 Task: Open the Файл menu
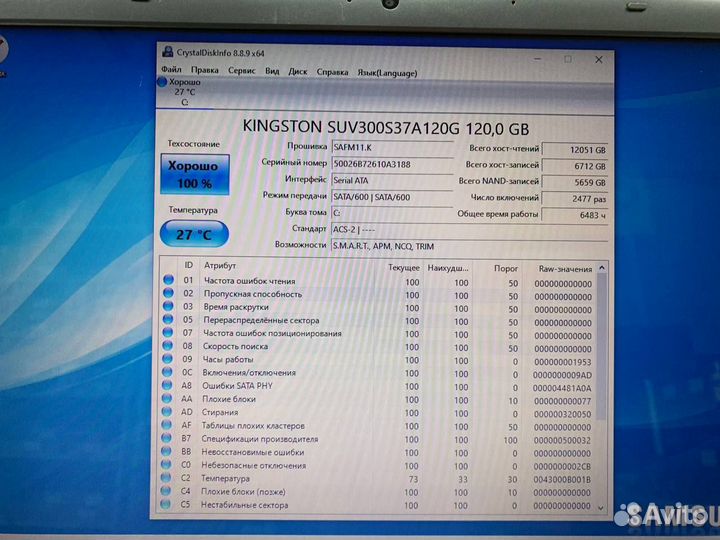tap(171, 70)
